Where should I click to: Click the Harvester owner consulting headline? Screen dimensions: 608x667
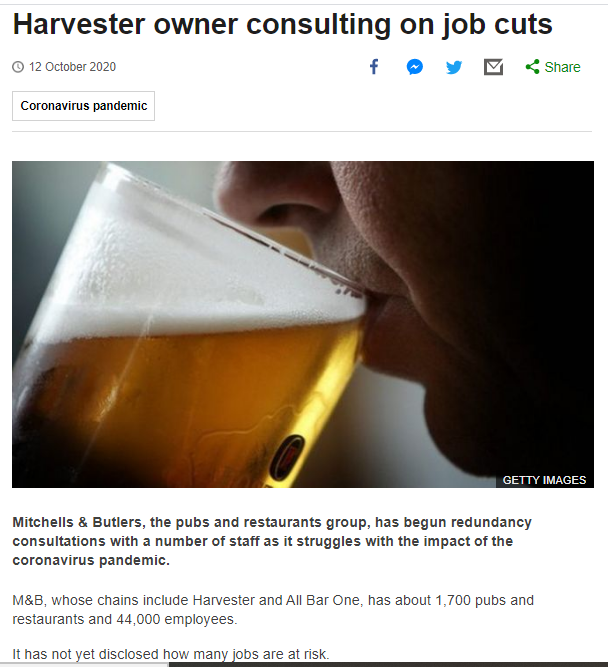coord(283,24)
